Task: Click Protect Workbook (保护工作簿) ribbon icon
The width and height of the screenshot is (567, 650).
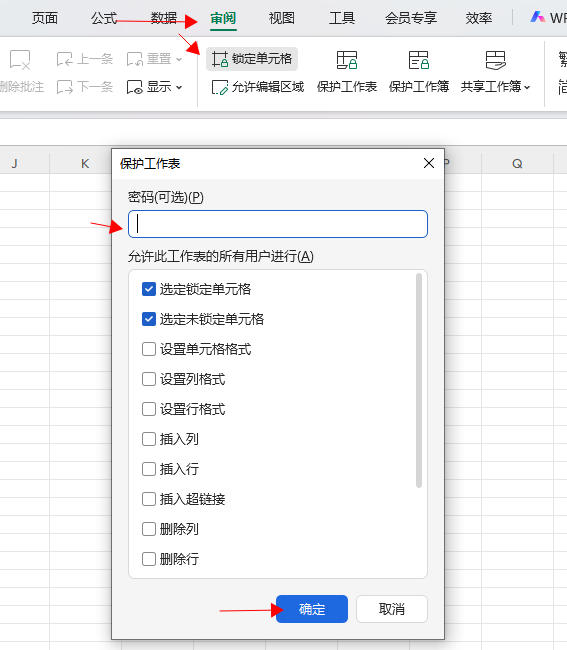Action: pos(419,60)
